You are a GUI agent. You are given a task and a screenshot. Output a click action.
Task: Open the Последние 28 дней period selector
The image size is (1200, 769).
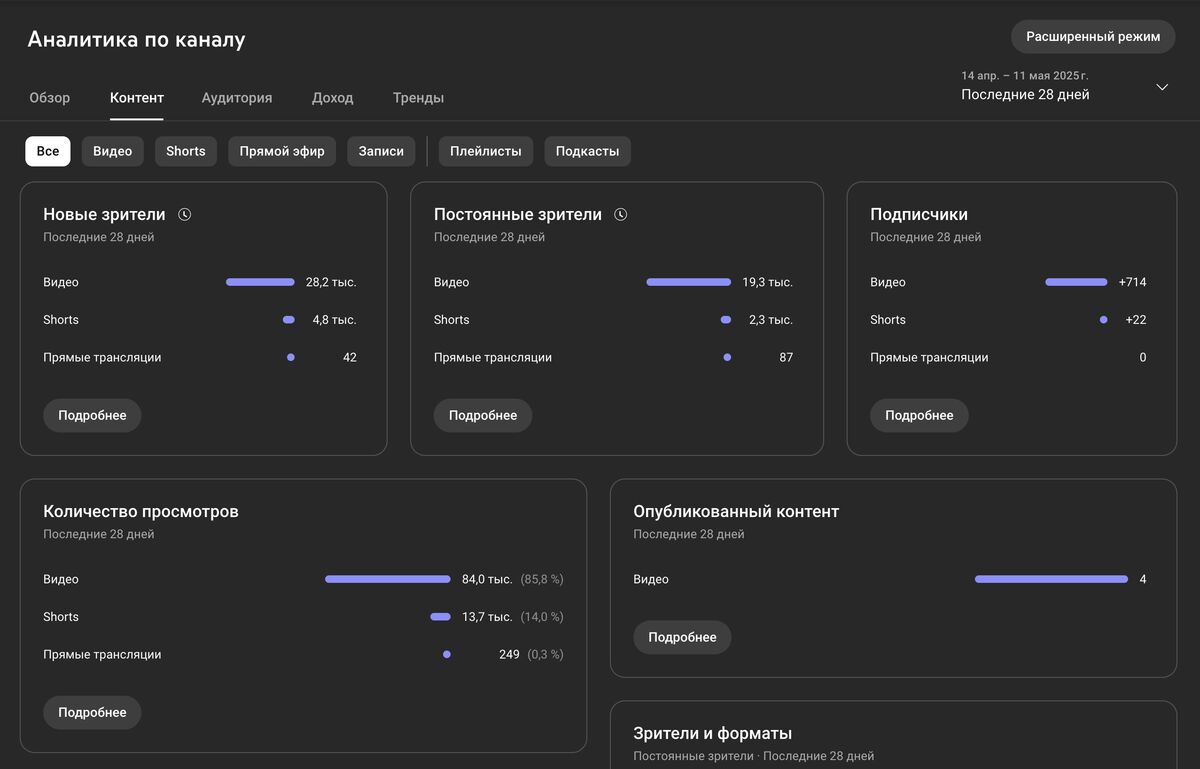[x=1025, y=95]
